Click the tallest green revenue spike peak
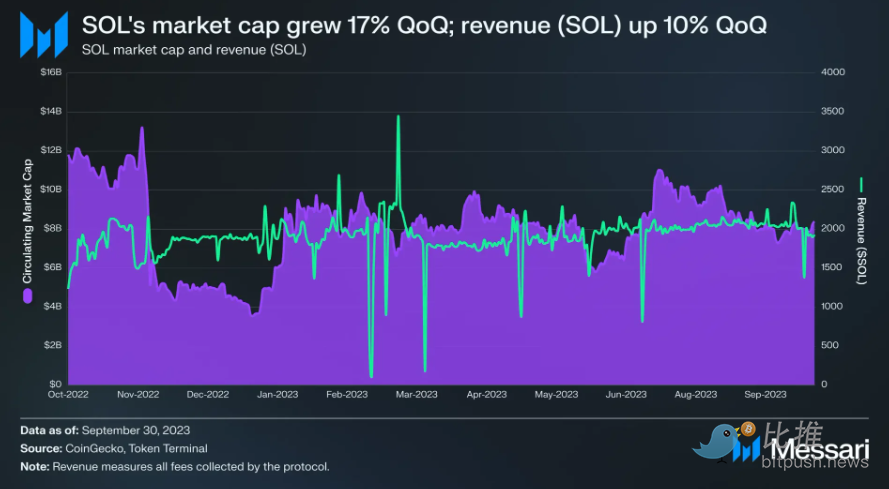The image size is (889, 489). (398, 117)
